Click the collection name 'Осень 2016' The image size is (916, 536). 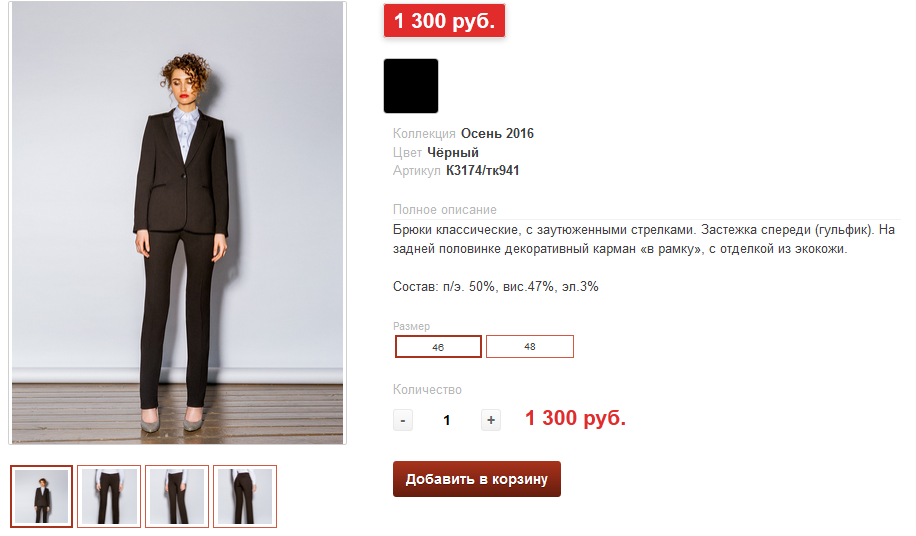[497, 133]
